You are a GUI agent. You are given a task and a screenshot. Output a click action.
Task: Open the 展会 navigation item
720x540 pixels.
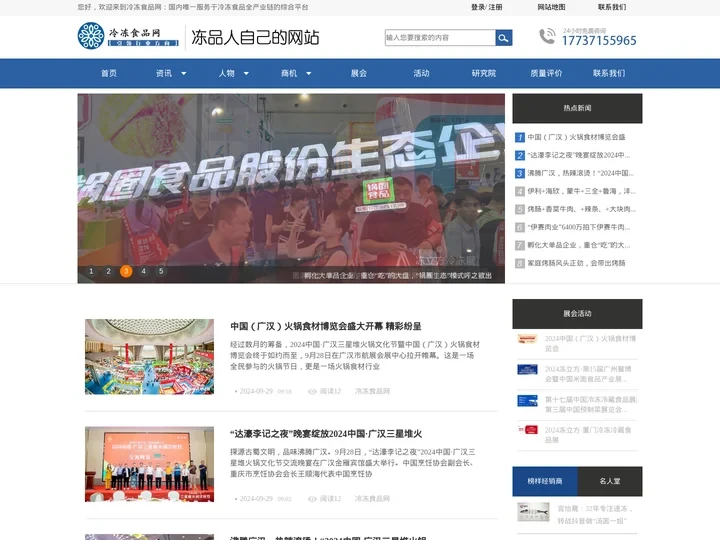tap(359, 73)
